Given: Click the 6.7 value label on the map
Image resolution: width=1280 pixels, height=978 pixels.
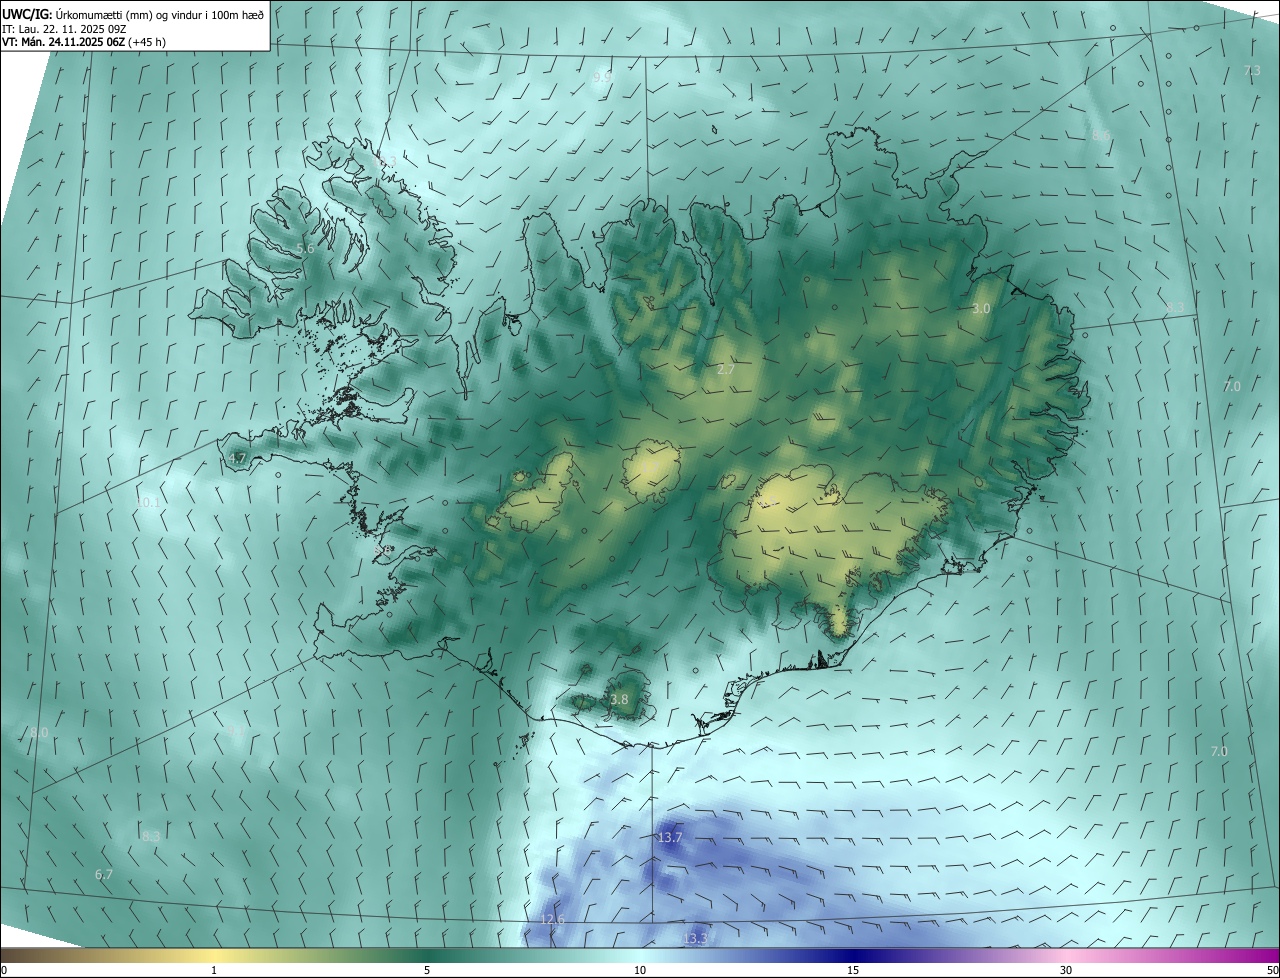Looking at the screenshot, I should (x=104, y=874).
